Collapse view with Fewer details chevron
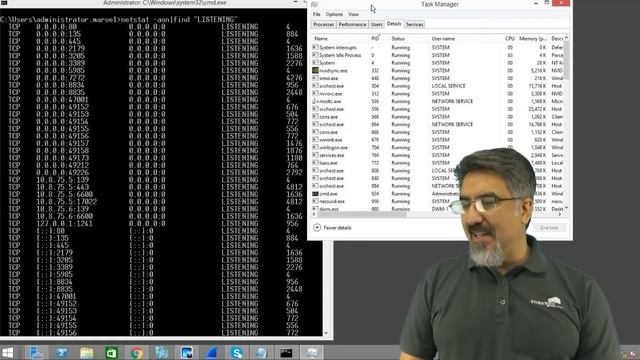640x360 pixels. [317, 228]
